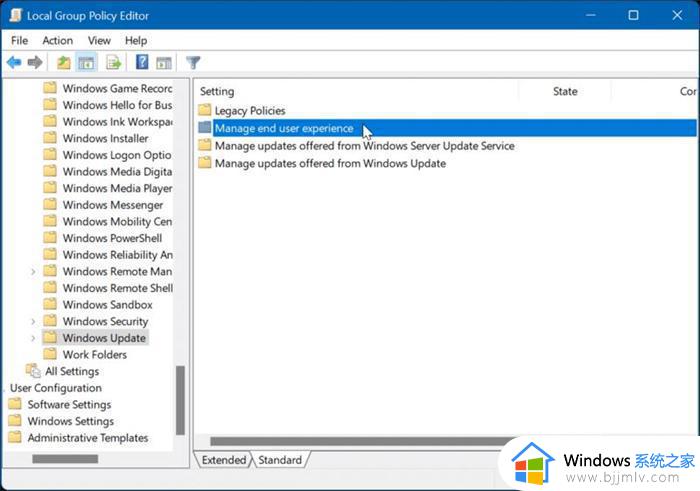Viewport: 700px width, 491px height.
Task: Switch to the Standard tab
Action: coord(280,460)
